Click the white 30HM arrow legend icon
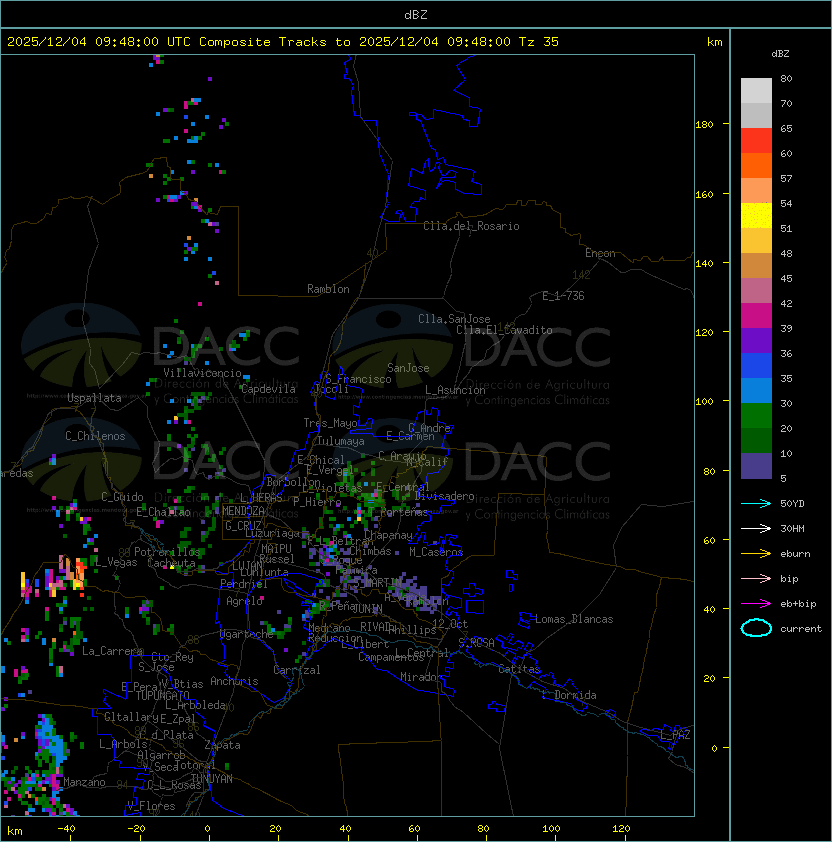 [756, 528]
